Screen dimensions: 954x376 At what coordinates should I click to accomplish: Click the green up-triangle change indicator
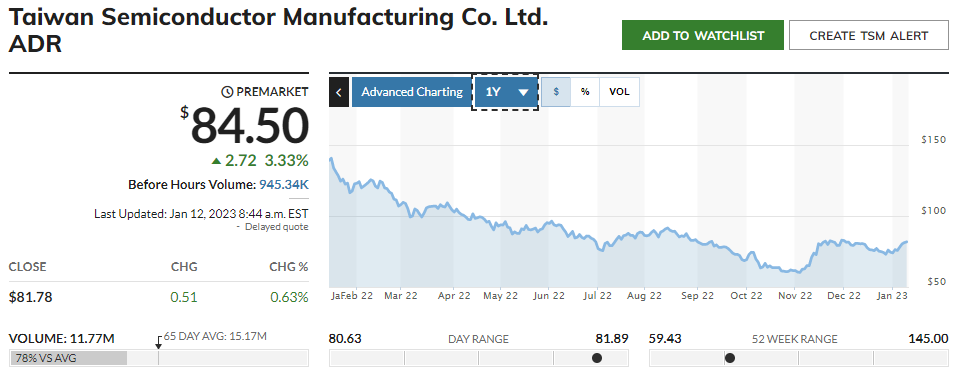tap(216, 161)
